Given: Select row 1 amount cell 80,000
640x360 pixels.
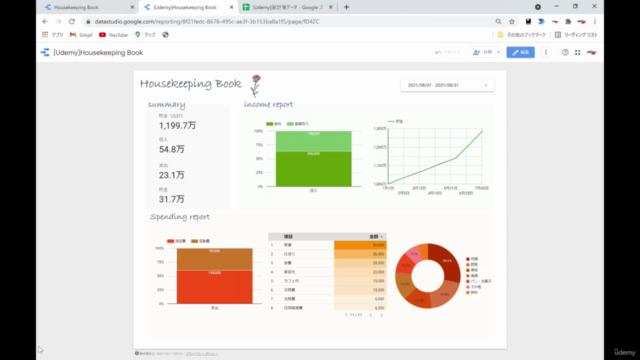Looking at the screenshot, I should pos(360,245).
